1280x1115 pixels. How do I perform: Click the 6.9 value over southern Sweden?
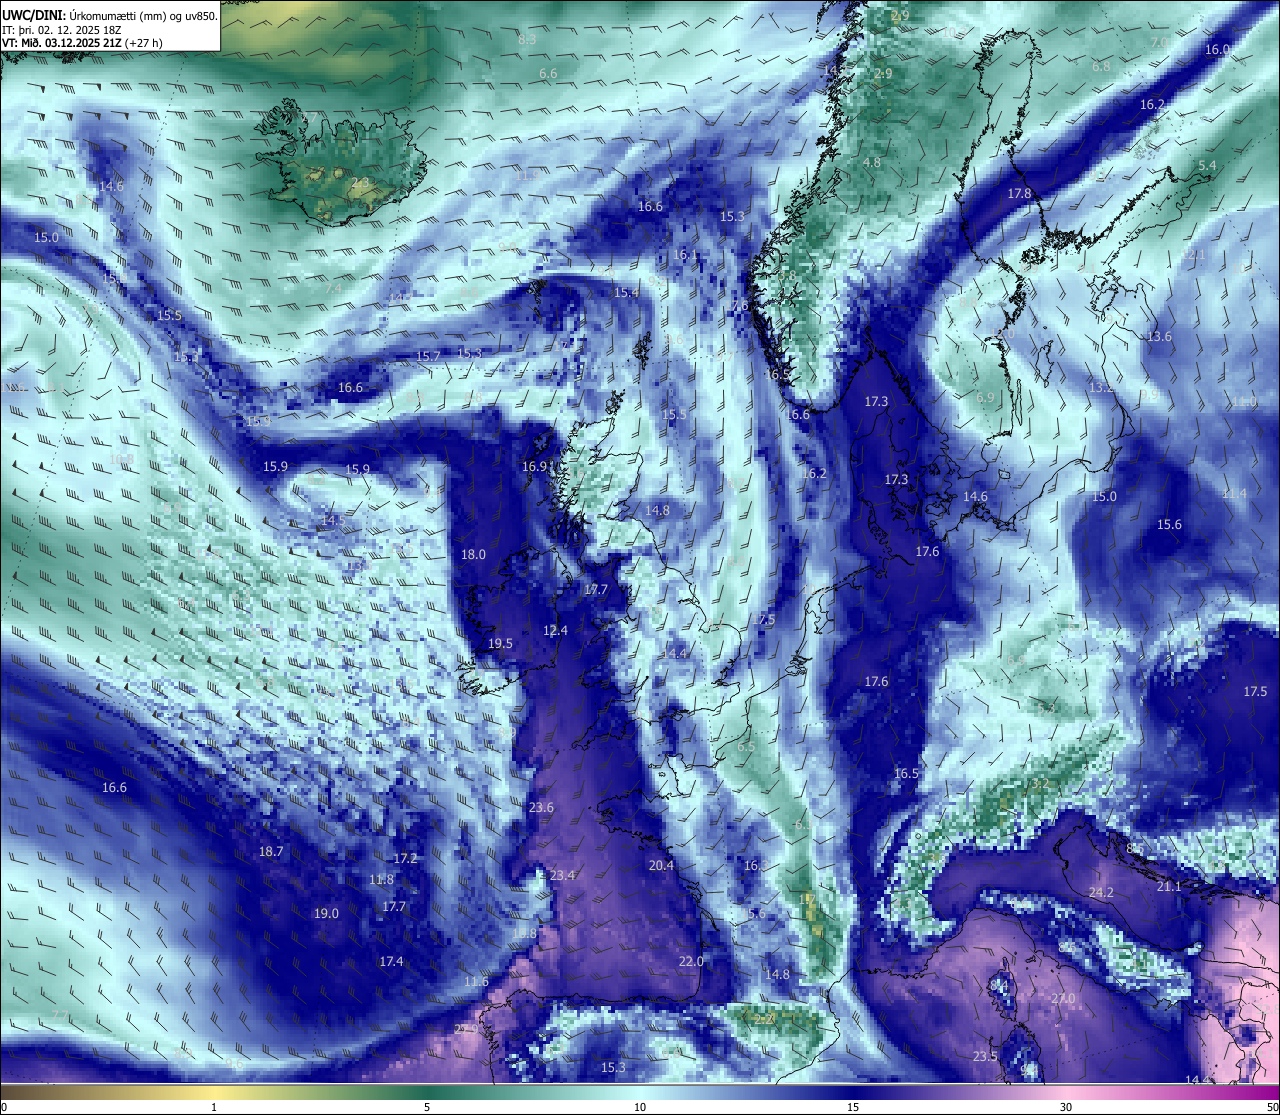[x=985, y=398]
